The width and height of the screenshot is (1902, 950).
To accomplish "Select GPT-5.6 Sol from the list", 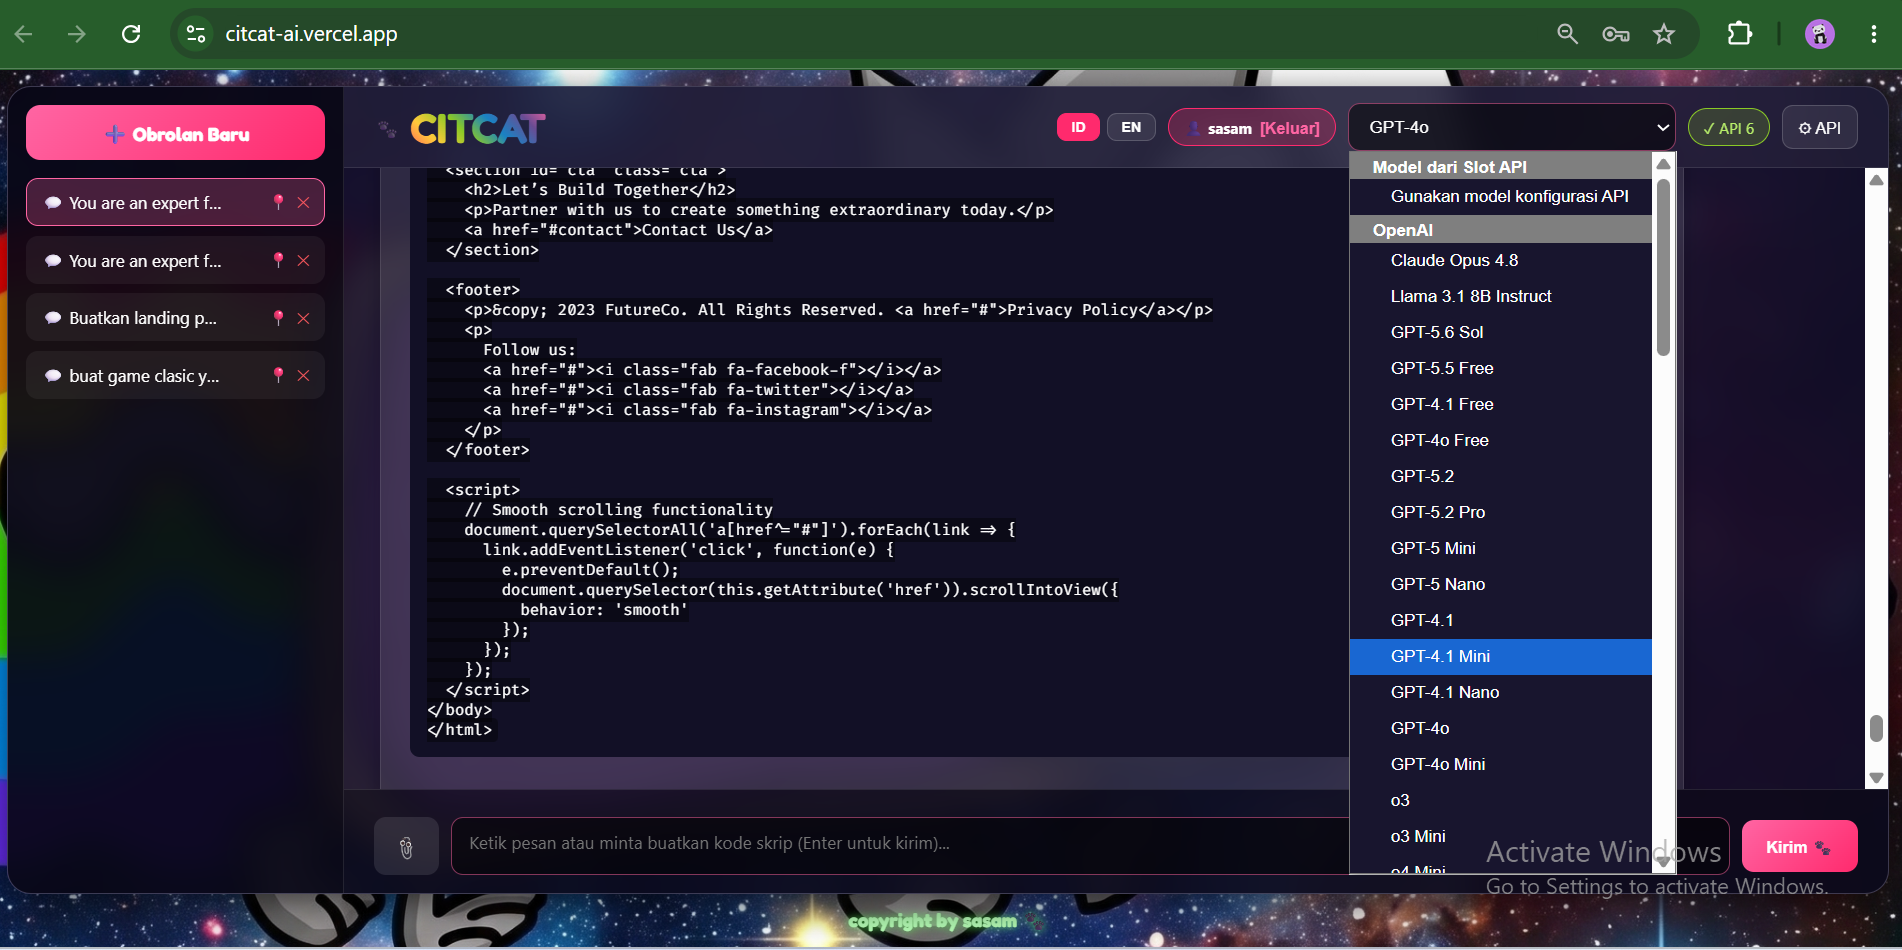I will (x=1500, y=332).
